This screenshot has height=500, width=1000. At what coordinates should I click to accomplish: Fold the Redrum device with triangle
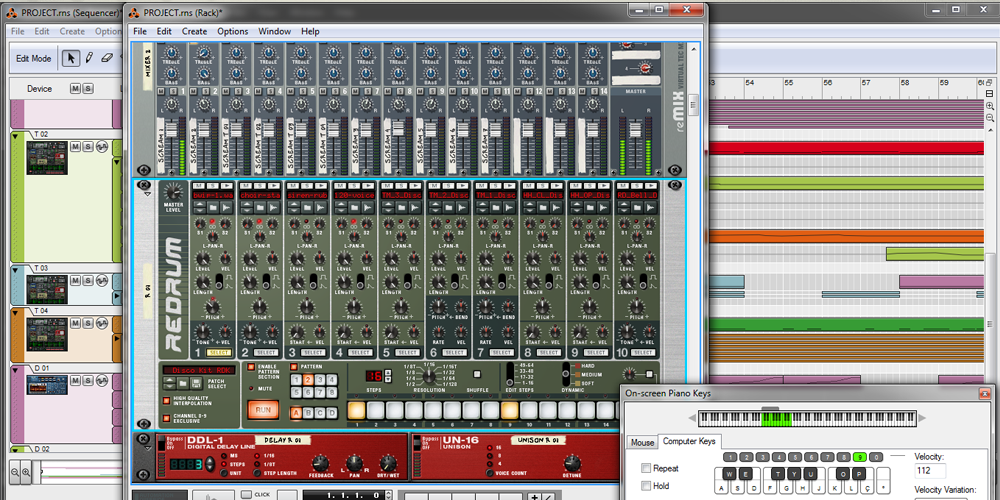(145, 194)
